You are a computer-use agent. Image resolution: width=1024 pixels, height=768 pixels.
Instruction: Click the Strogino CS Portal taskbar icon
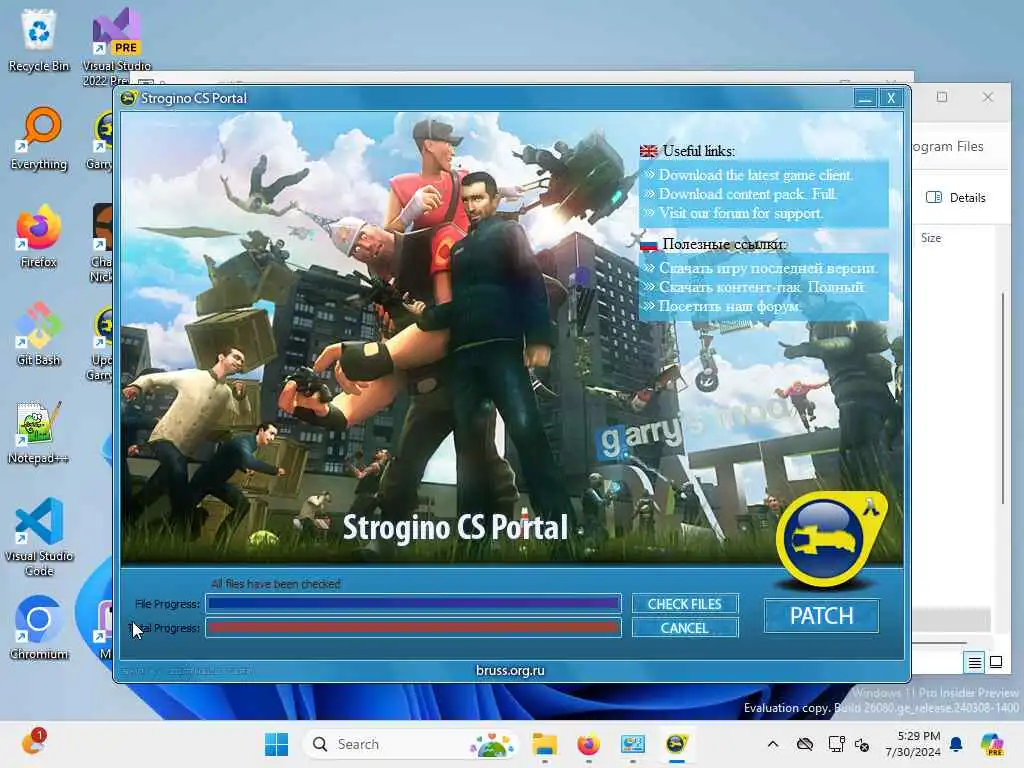(x=677, y=744)
